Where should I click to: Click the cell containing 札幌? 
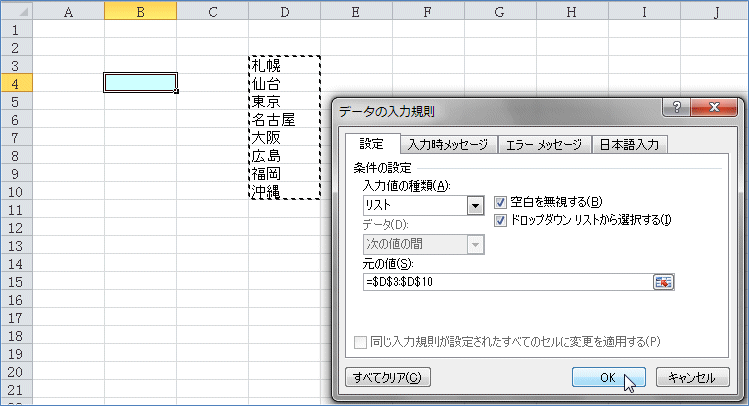[285, 65]
